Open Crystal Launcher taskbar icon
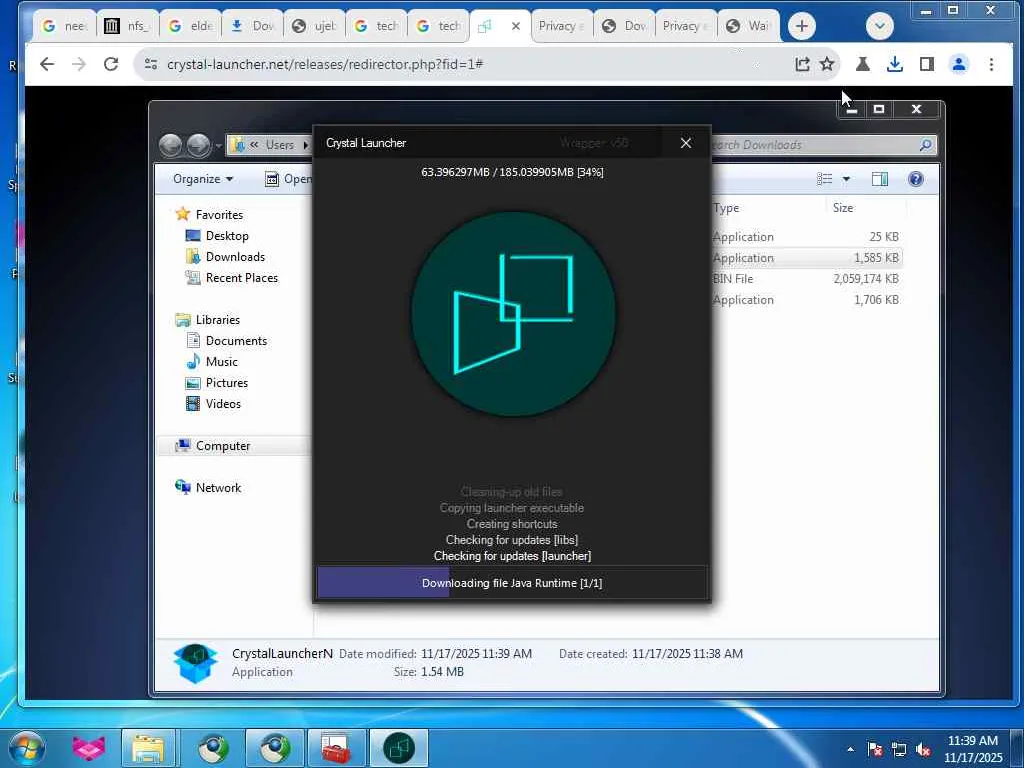The height and width of the screenshot is (768, 1024). pos(398,748)
